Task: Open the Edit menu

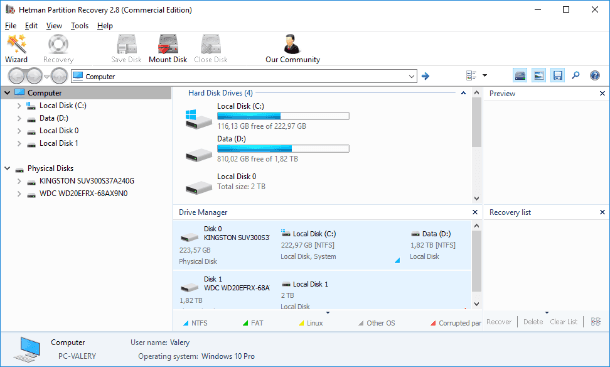Action: 31,26
